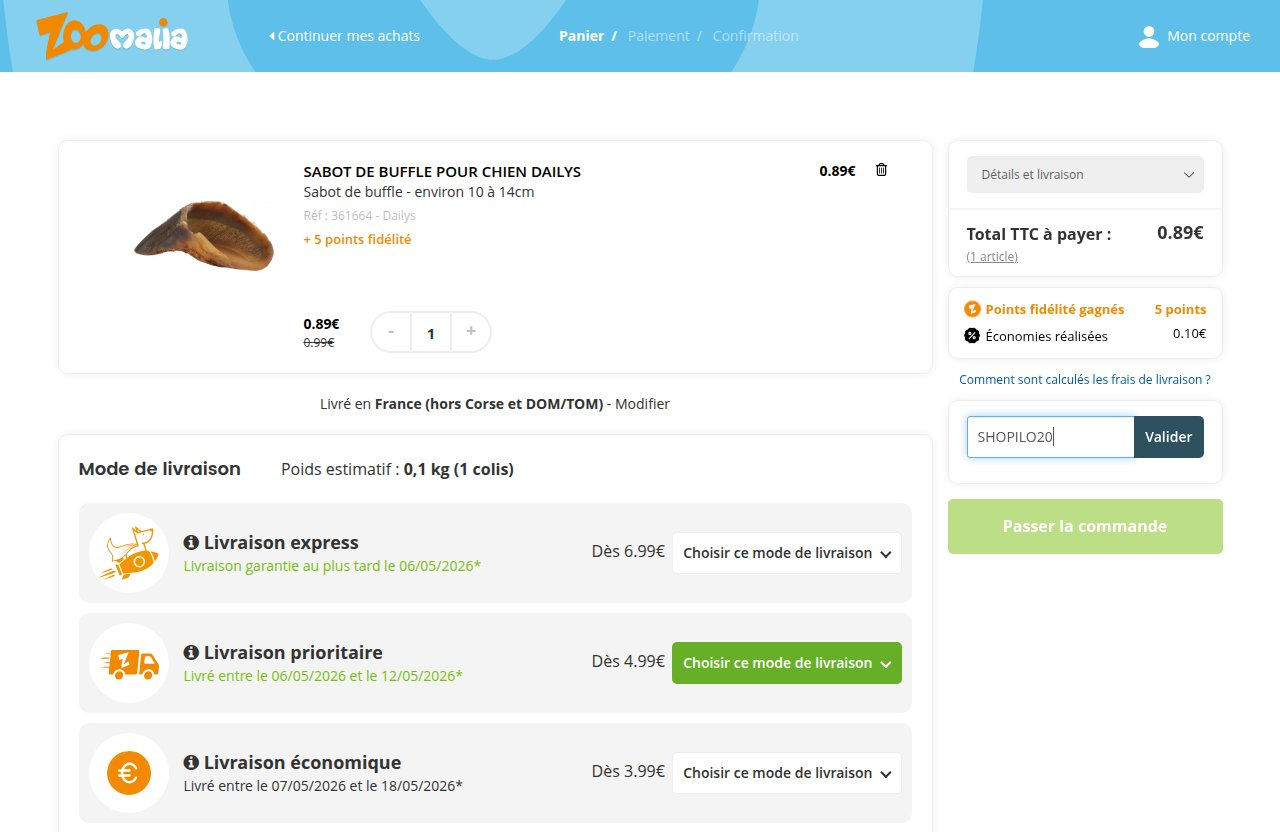Open Mon compte link
This screenshot has width=1280, height=832.
pyautogui.click(x=1208, y=36)
